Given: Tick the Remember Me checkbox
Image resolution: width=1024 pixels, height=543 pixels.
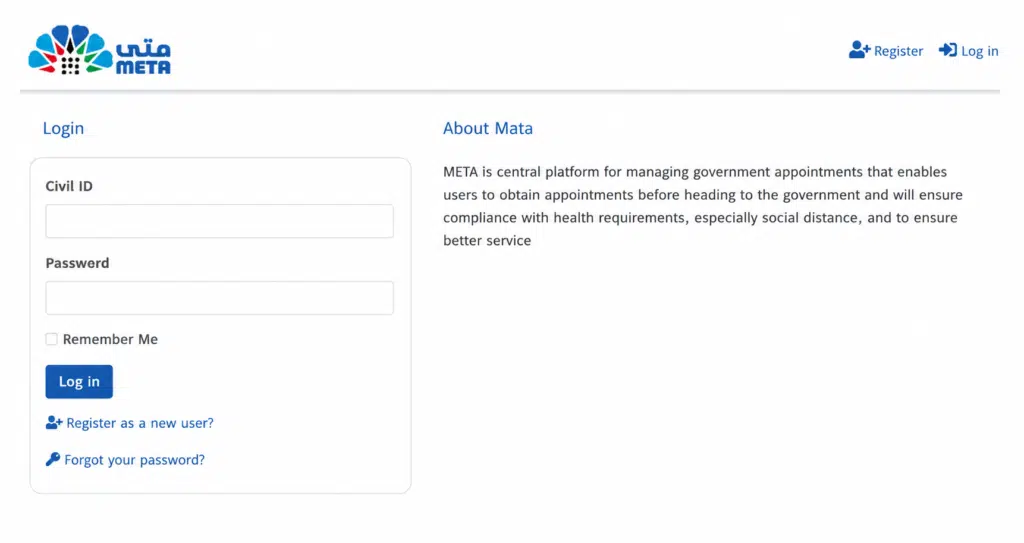Looking at the screenshot, I should point(52,338).
